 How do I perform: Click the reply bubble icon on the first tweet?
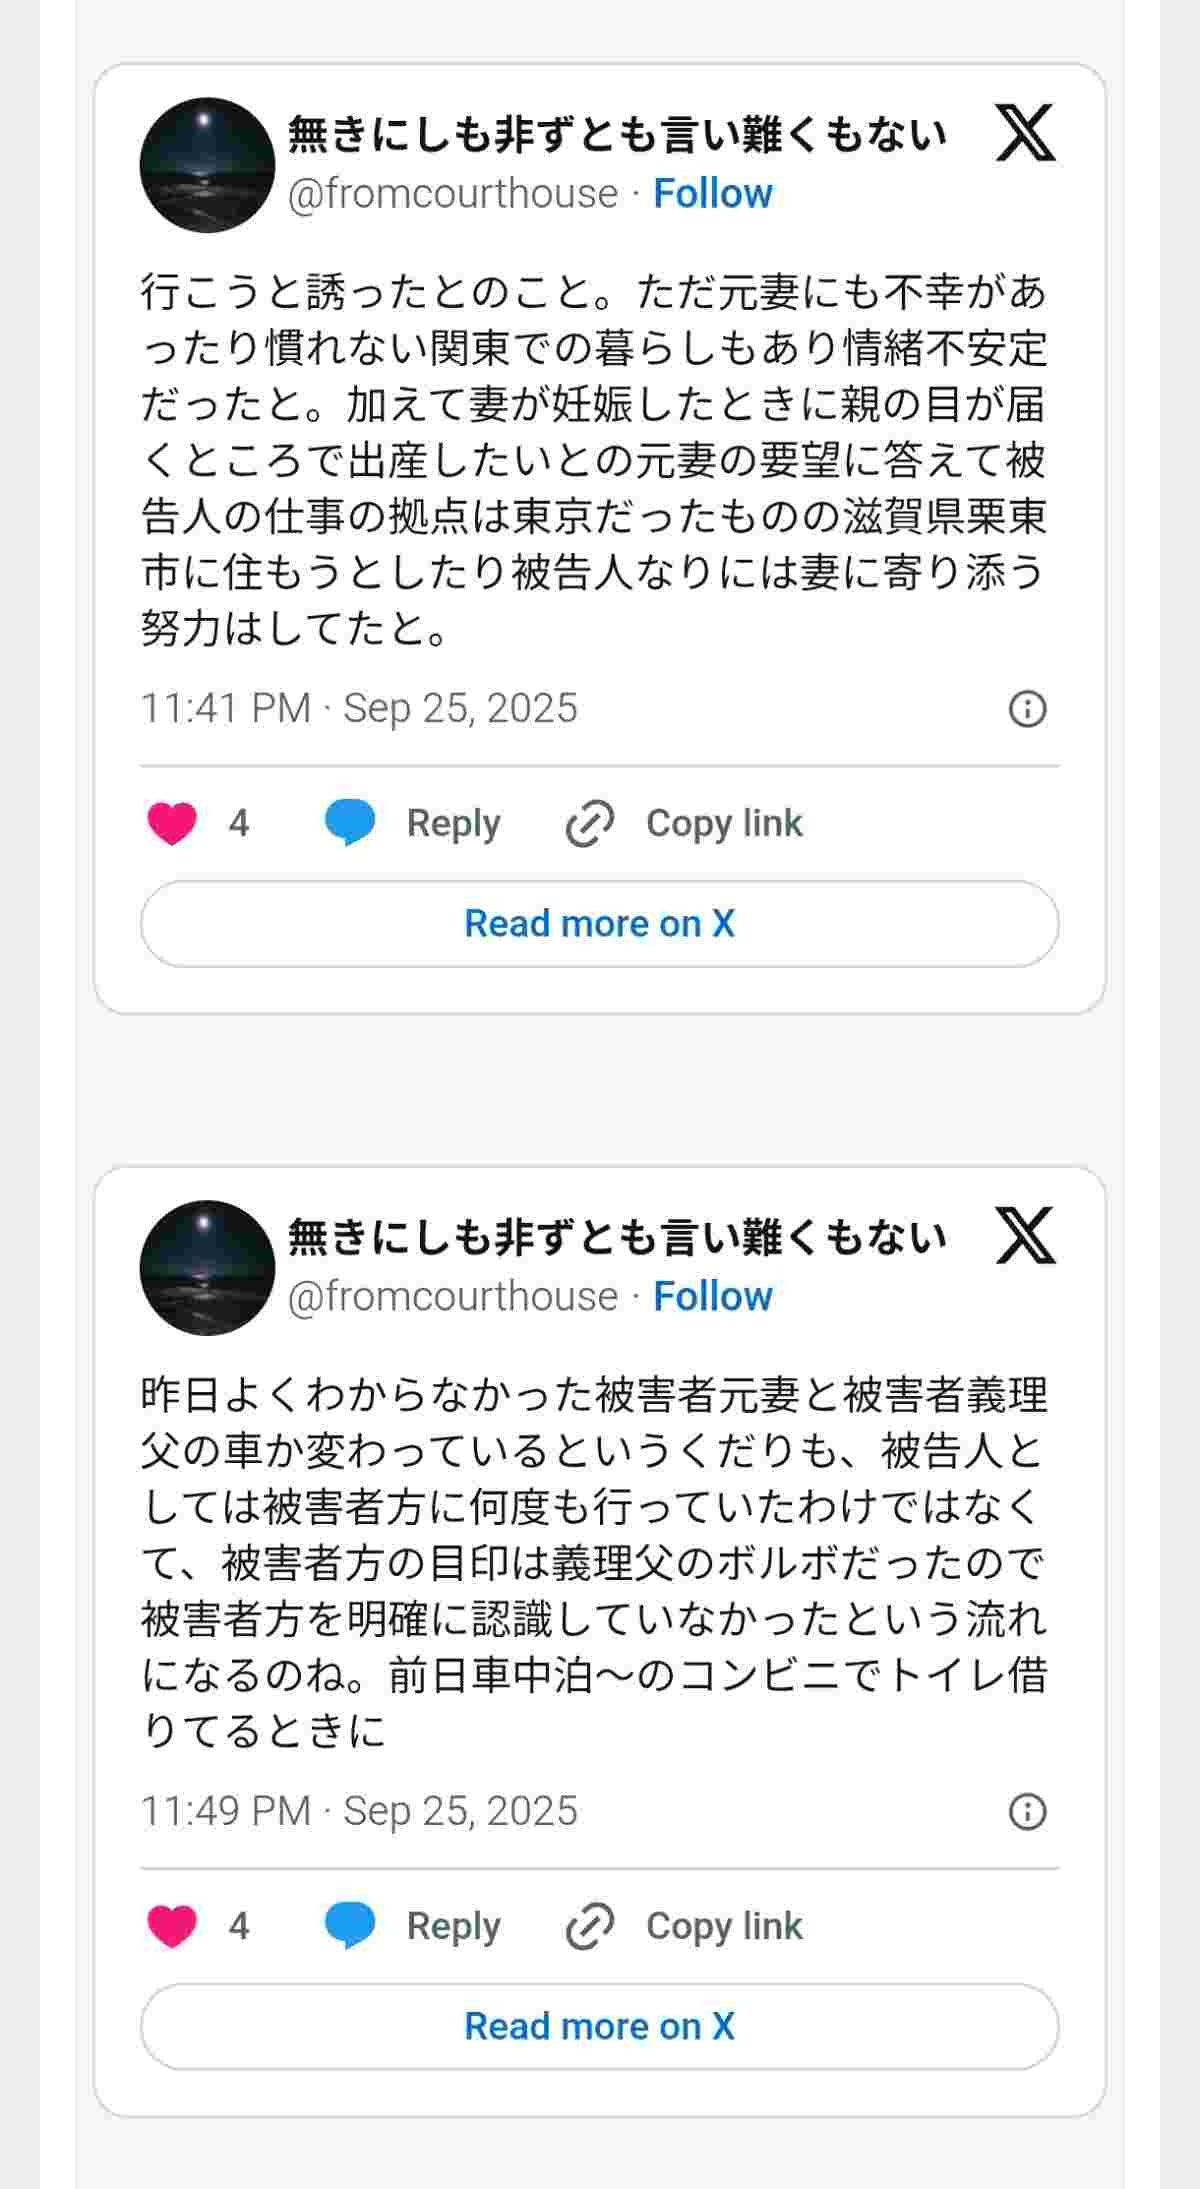tap(350, 823)
